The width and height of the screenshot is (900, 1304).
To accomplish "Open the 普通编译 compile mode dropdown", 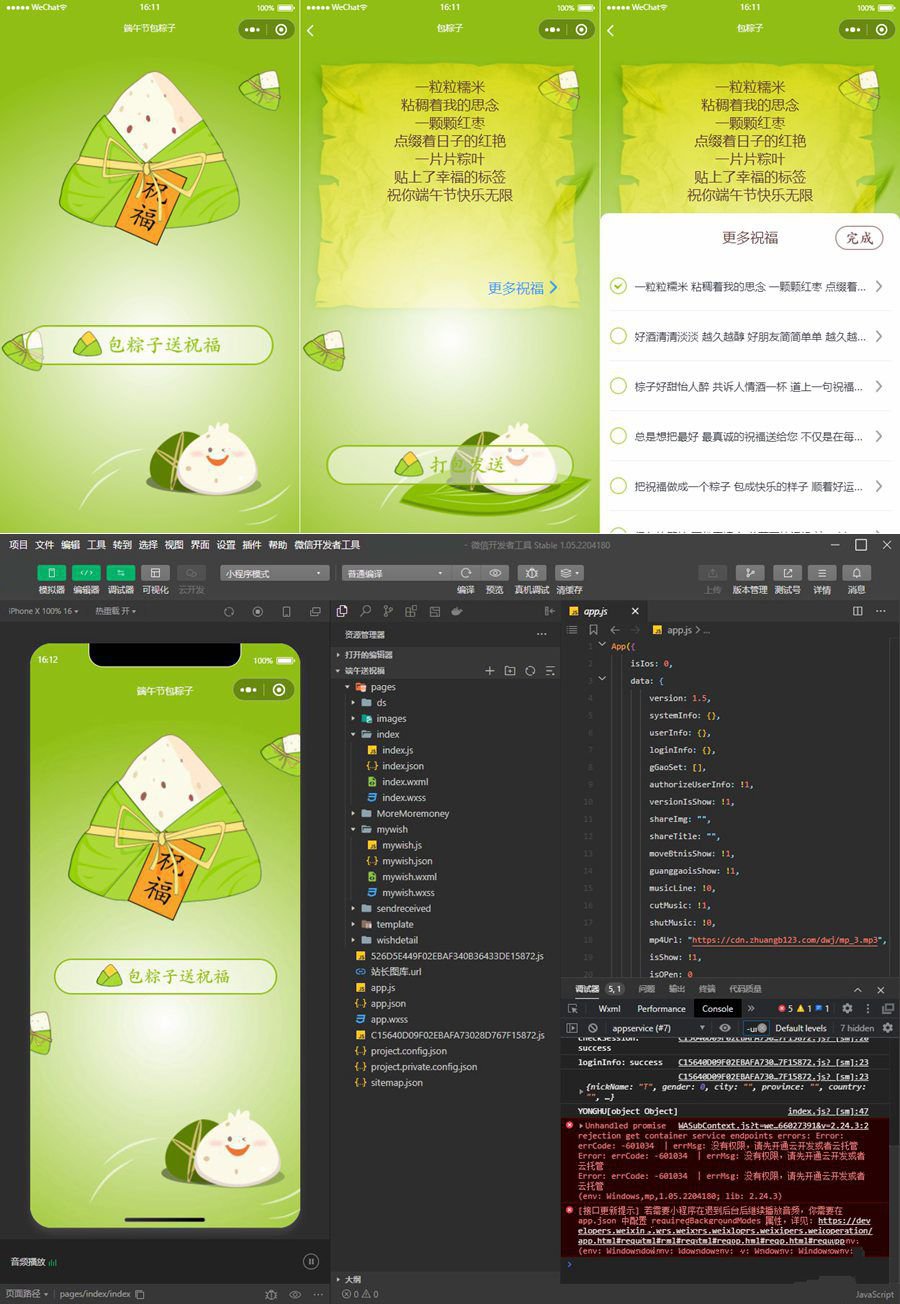I will click(x=395, y=573).
